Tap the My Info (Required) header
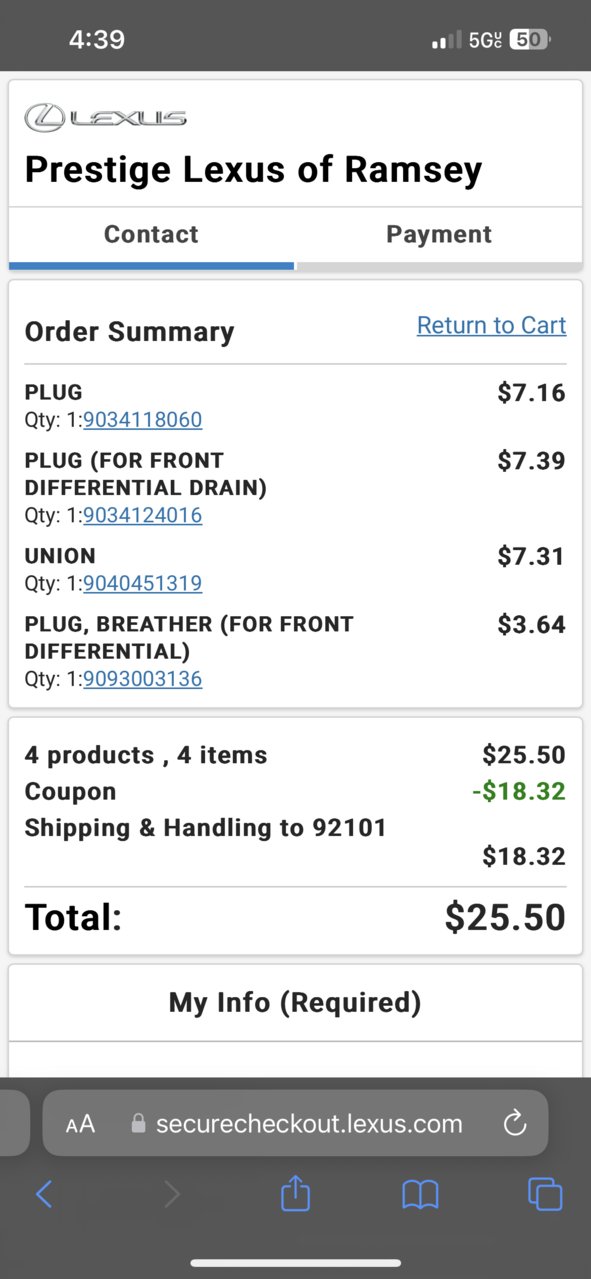591x1279 pixels. pos(295,1002)
